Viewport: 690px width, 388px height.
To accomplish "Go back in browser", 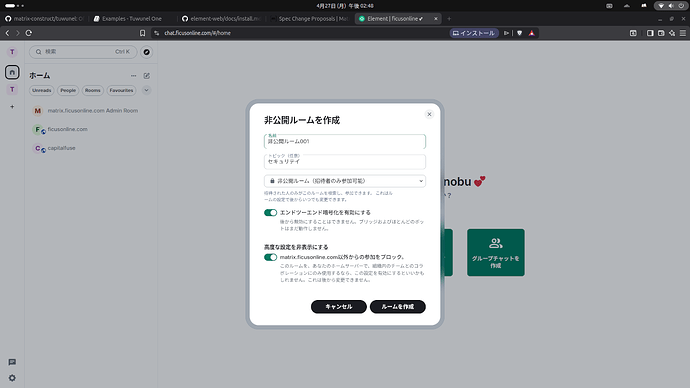I will point(7,33).
